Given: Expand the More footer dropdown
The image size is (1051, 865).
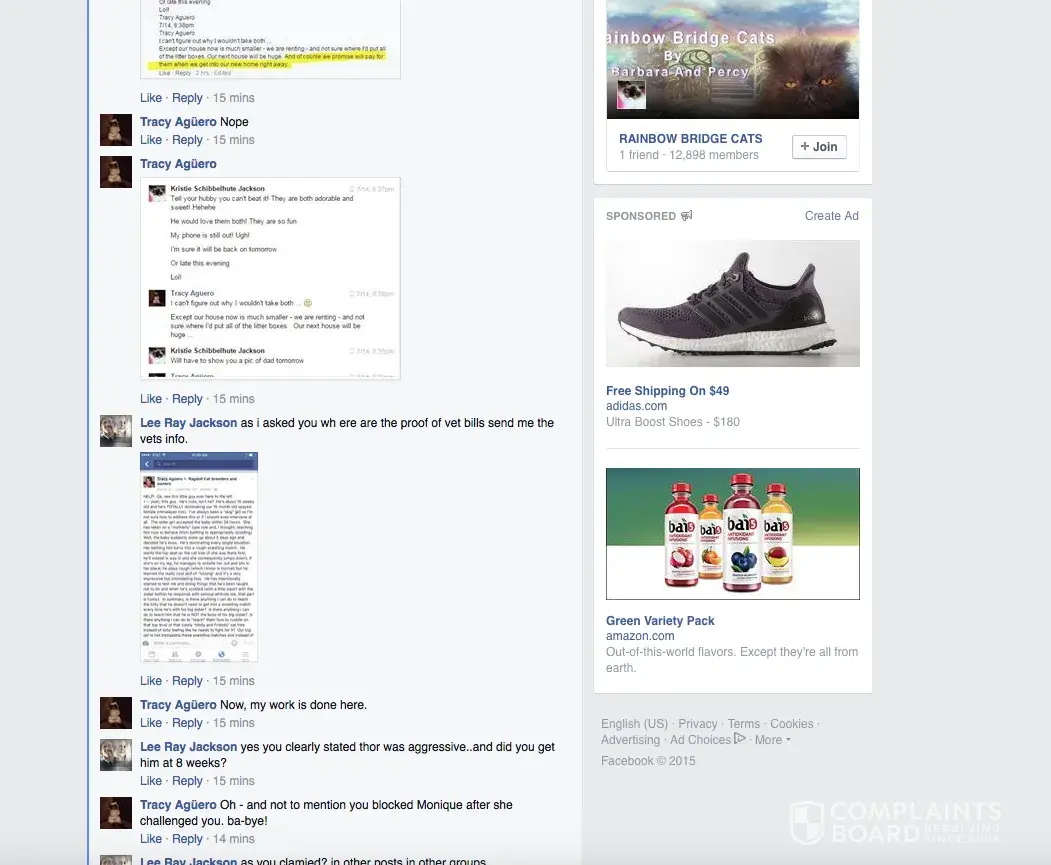Looking at the screenshot, I should [x=772, y=740].
